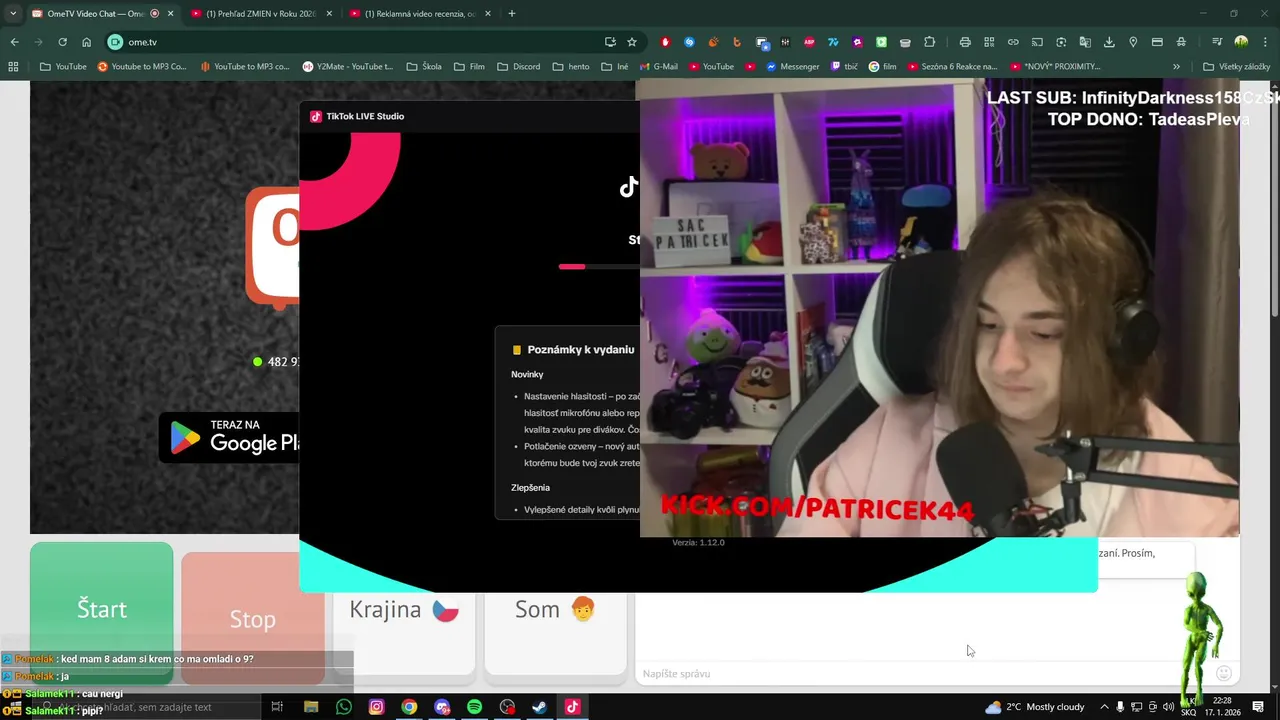Click the site info icon beside ome.tv

tap(115, 42)
